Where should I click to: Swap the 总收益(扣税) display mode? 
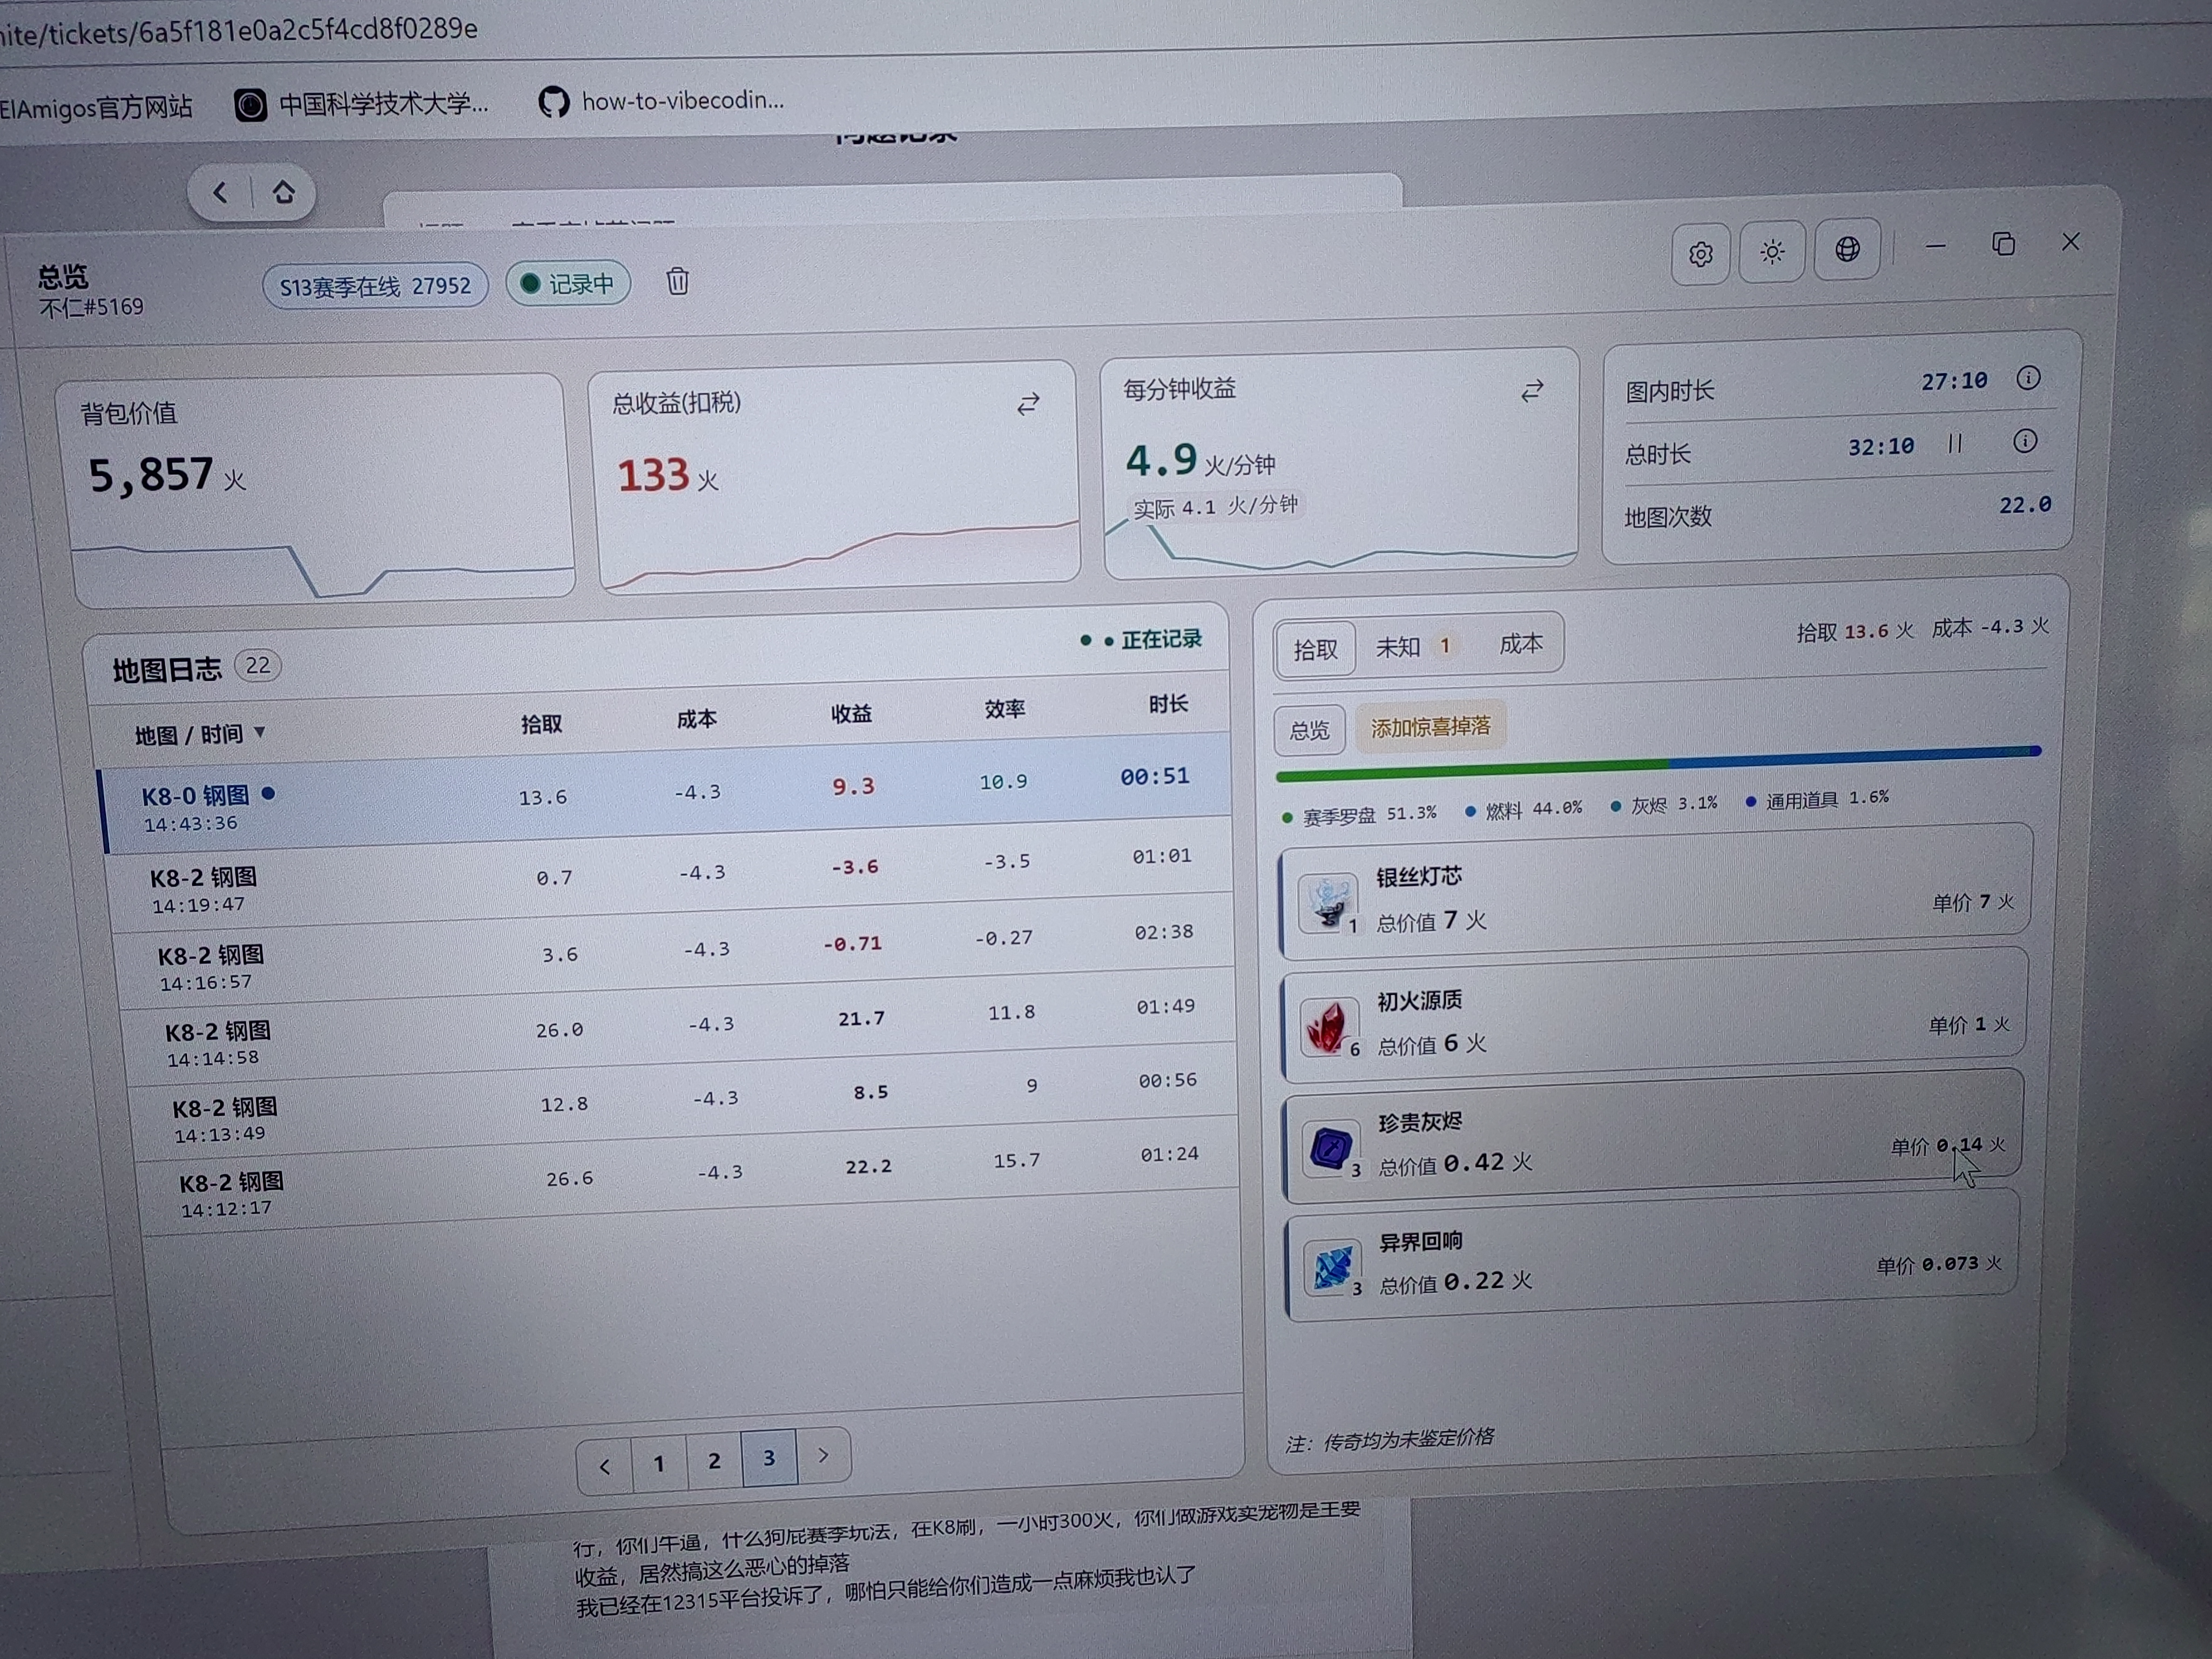point(1028,404)
